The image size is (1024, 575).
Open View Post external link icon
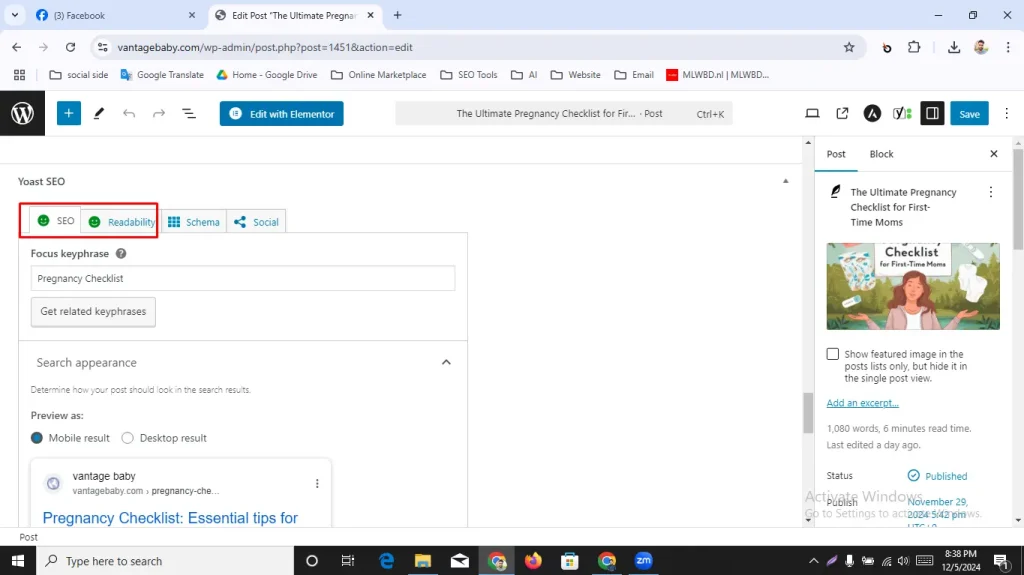[x=842, y=113]
